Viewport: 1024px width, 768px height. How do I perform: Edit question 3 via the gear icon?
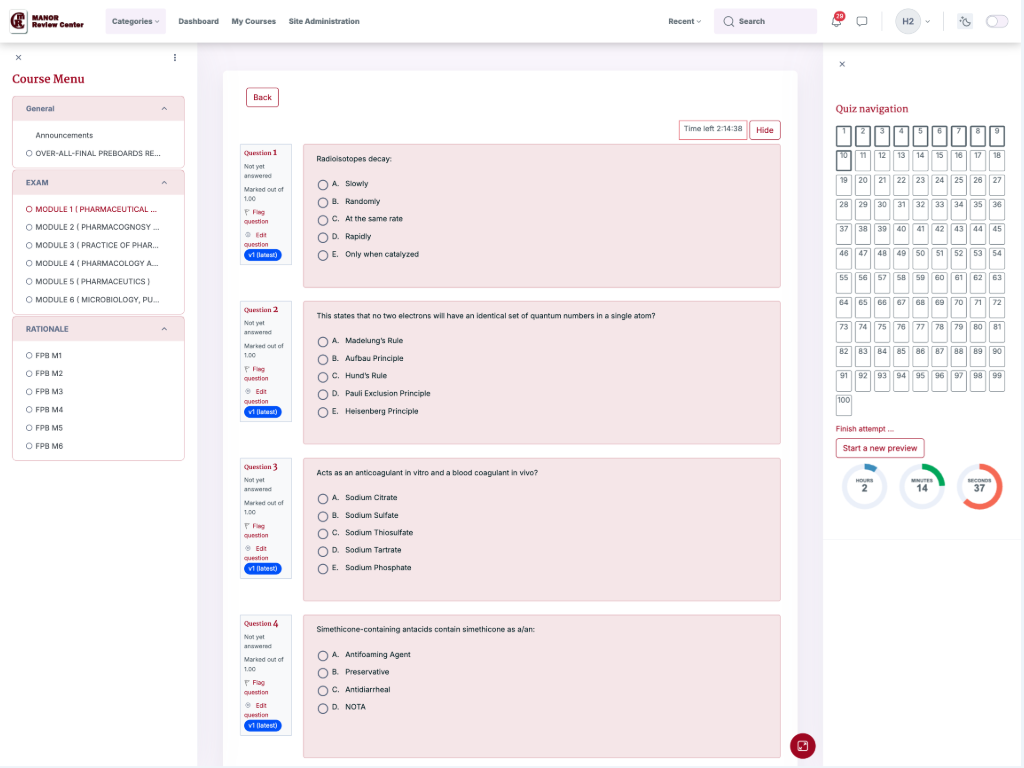[x=249, y=549]
